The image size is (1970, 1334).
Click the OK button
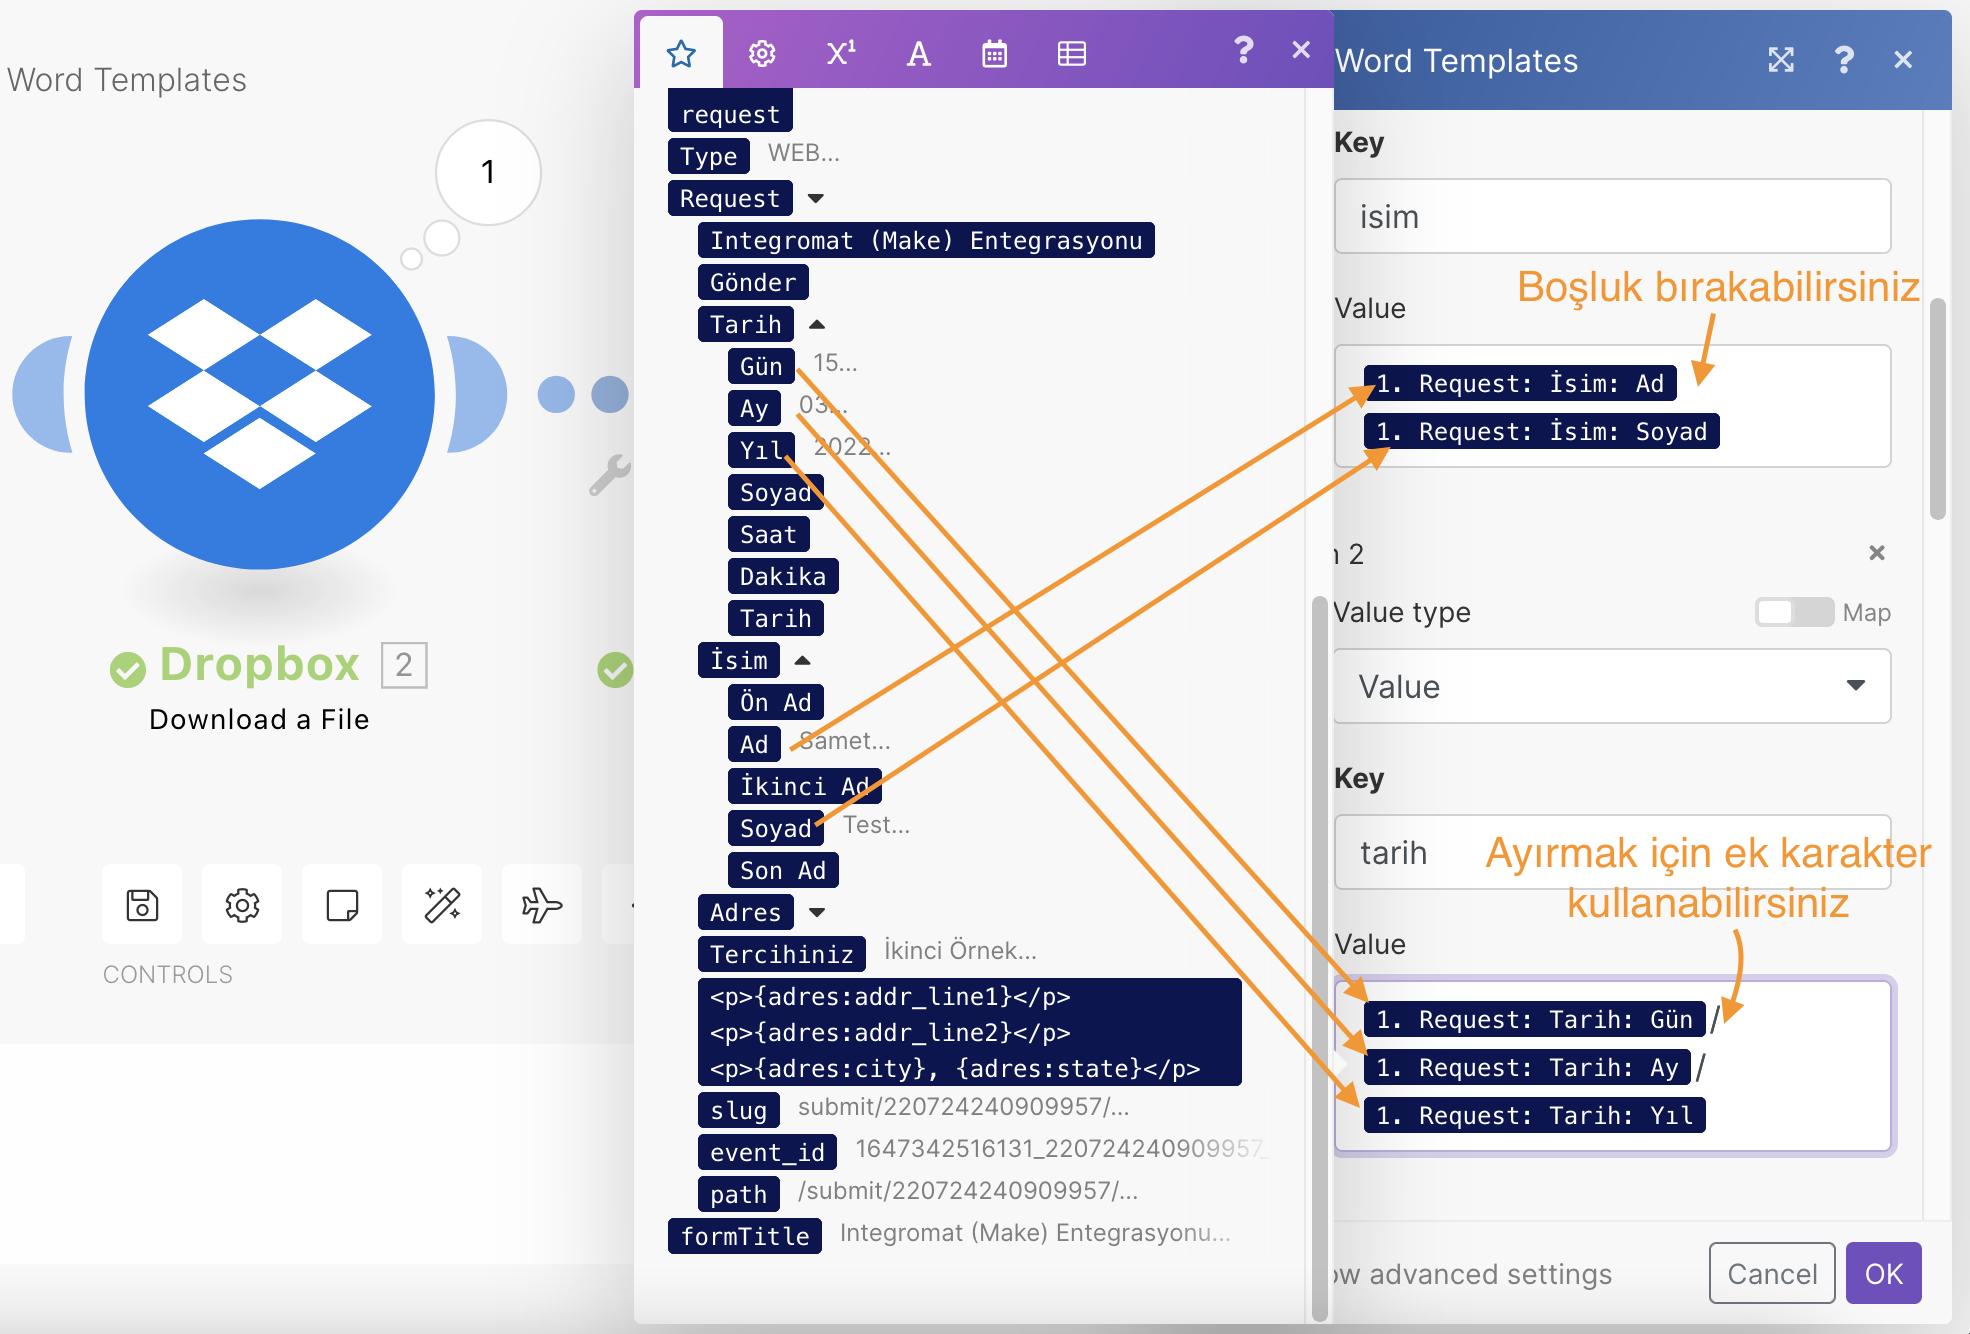tap(1883, 1273)
